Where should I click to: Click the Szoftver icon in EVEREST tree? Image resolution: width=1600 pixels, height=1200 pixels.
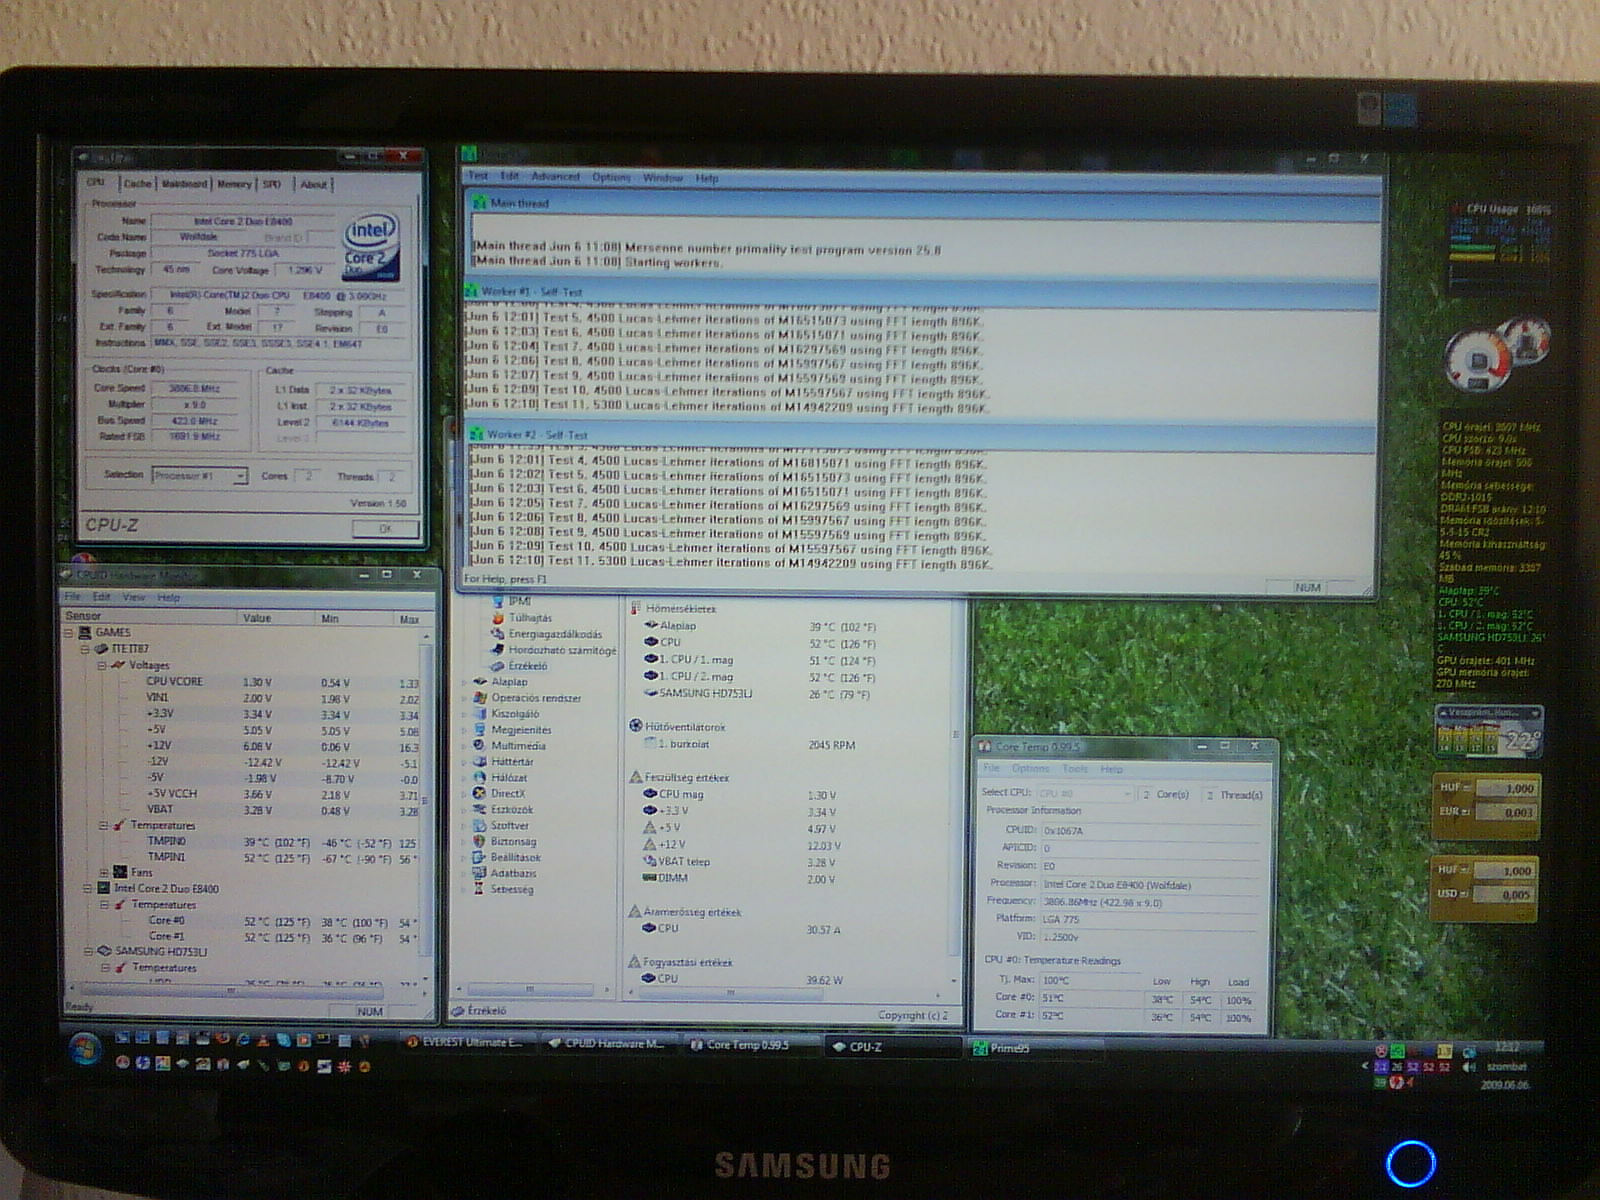(480, 826)
